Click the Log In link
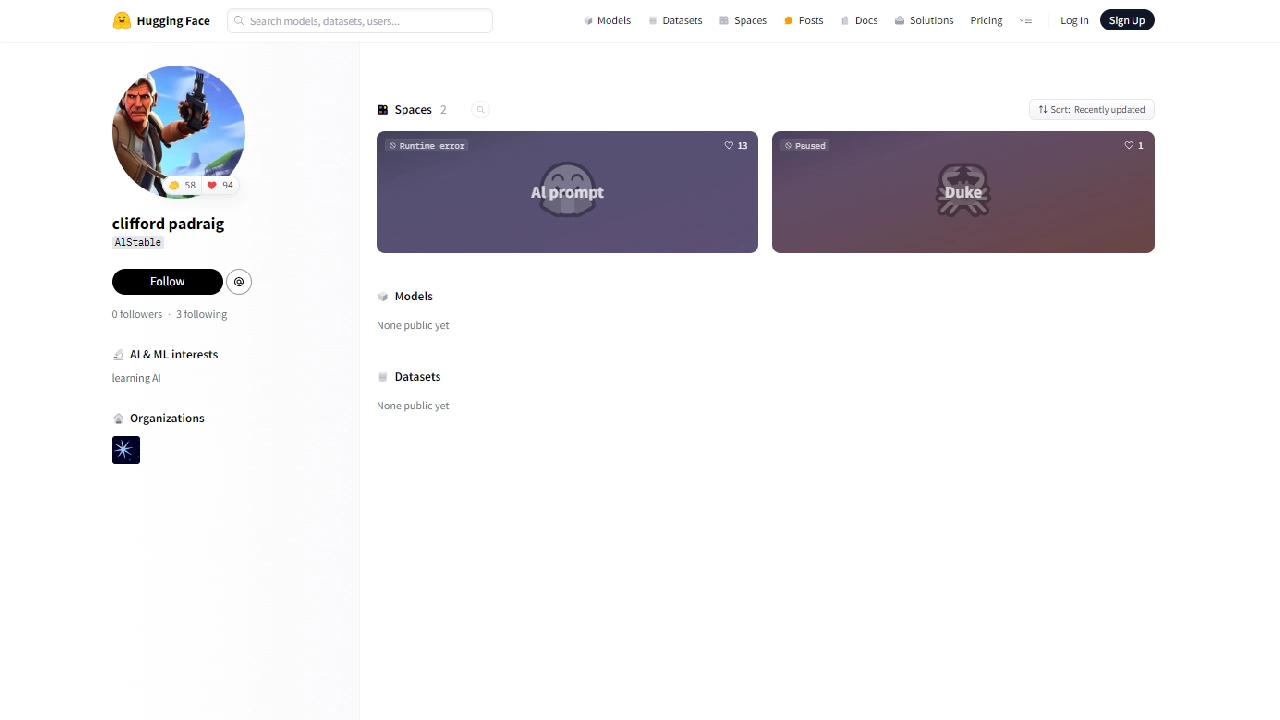 click(x=1074, y=21)
